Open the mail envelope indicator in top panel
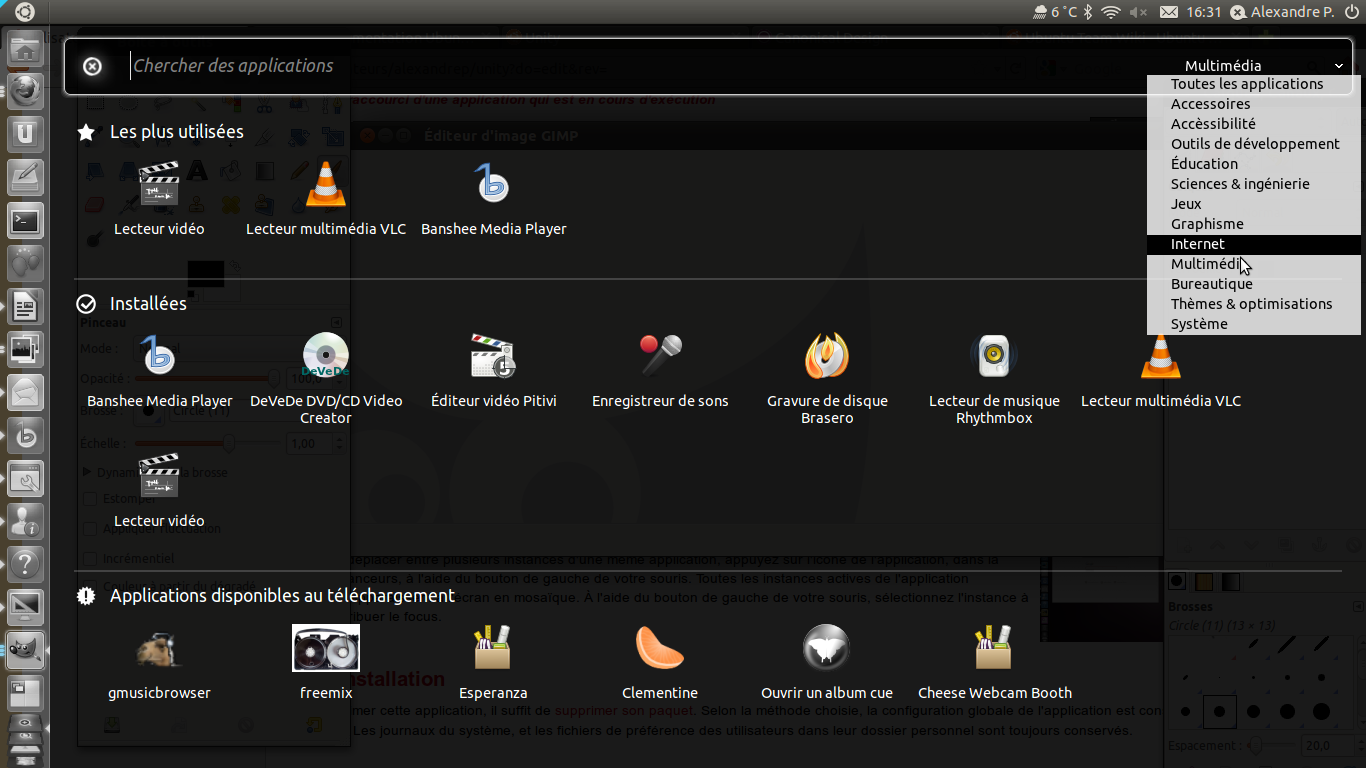The height and width of the screenshot is (768, 1366). pyautogui.click(x=1168, y=12)
